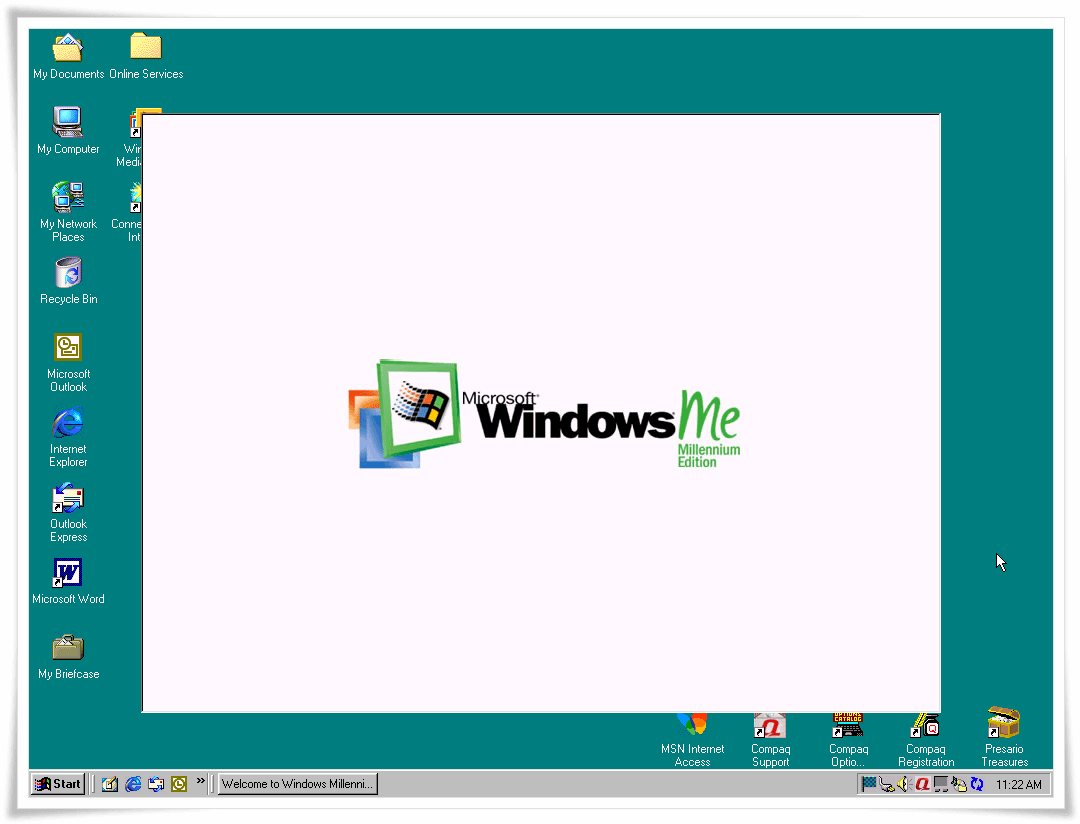Viewport: 1080px width, 824px height.
Task: Open My Documents
Action: click(67, 47)
